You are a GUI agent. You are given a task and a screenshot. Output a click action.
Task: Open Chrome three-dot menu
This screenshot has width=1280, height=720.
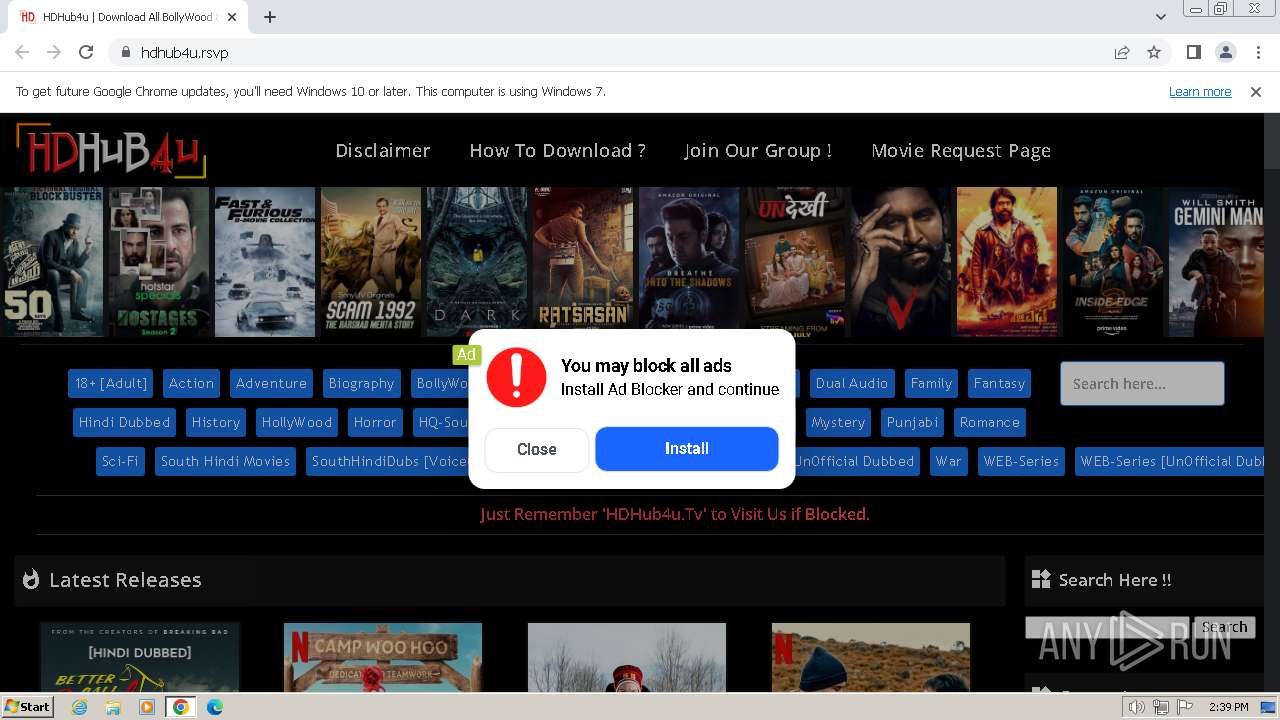tap(1258, 52)
